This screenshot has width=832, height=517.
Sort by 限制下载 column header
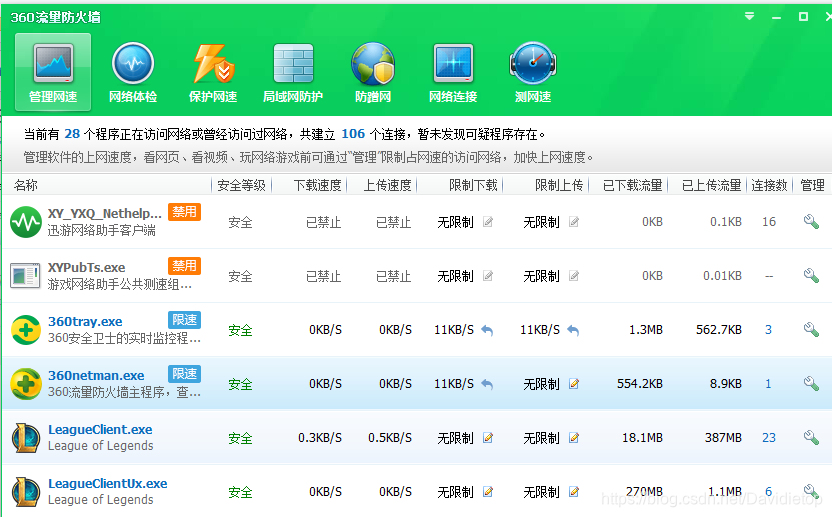(x=473, y=185)
